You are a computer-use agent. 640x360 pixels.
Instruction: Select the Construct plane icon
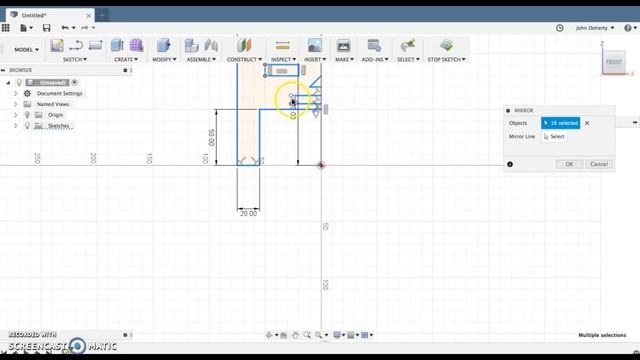(244, 45)
